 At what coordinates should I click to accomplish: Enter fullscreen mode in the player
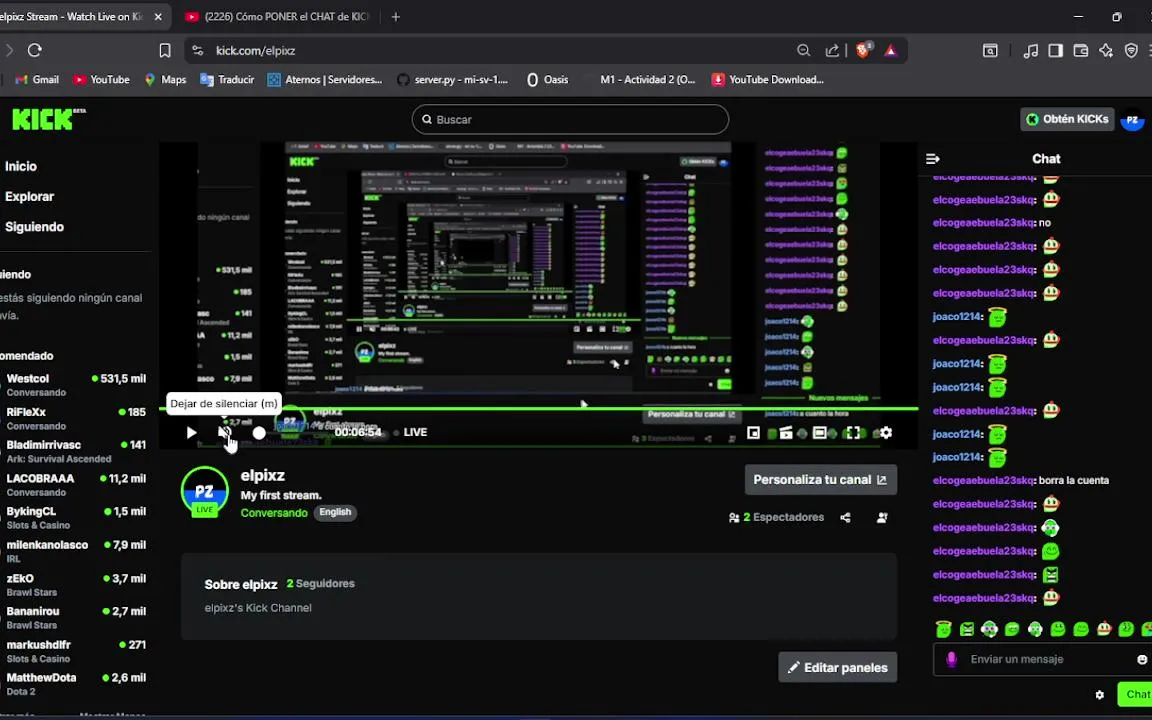(x=852, y=433)
